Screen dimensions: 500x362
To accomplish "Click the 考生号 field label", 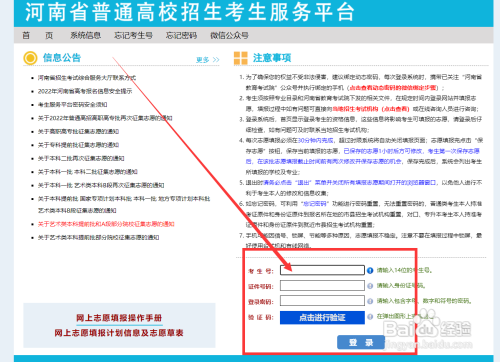I will point(261,271).
